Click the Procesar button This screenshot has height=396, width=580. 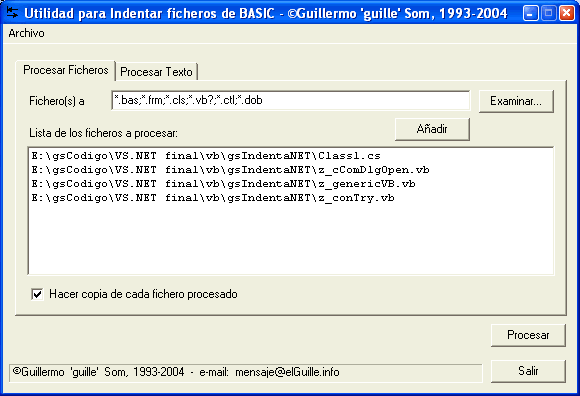[528, 335]
